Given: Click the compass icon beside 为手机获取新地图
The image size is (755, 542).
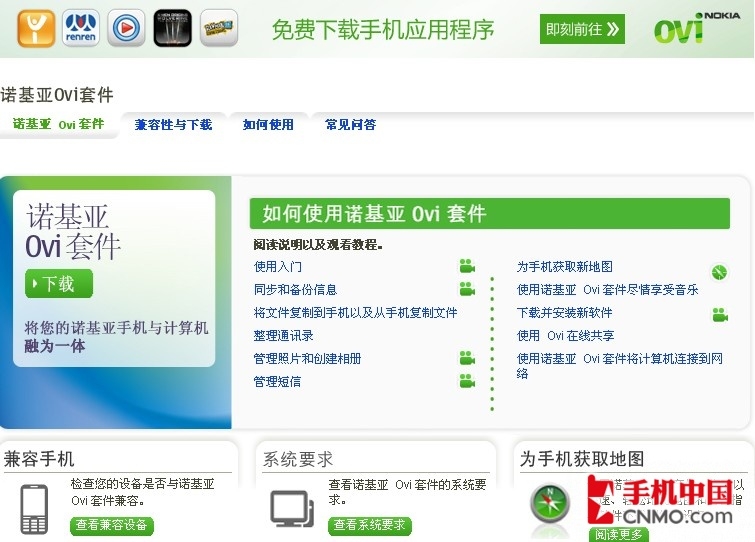Looking at the screenshot, I should [x=719, y=272].
